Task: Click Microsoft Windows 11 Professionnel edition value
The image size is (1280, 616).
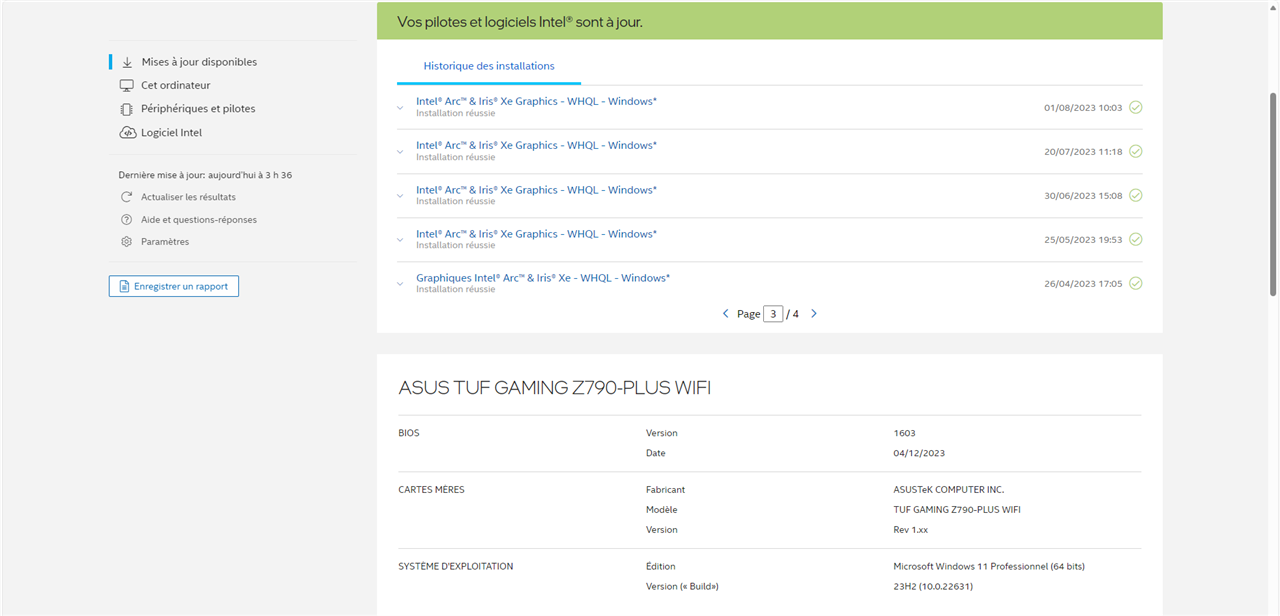Action: (x=989, y=566)
